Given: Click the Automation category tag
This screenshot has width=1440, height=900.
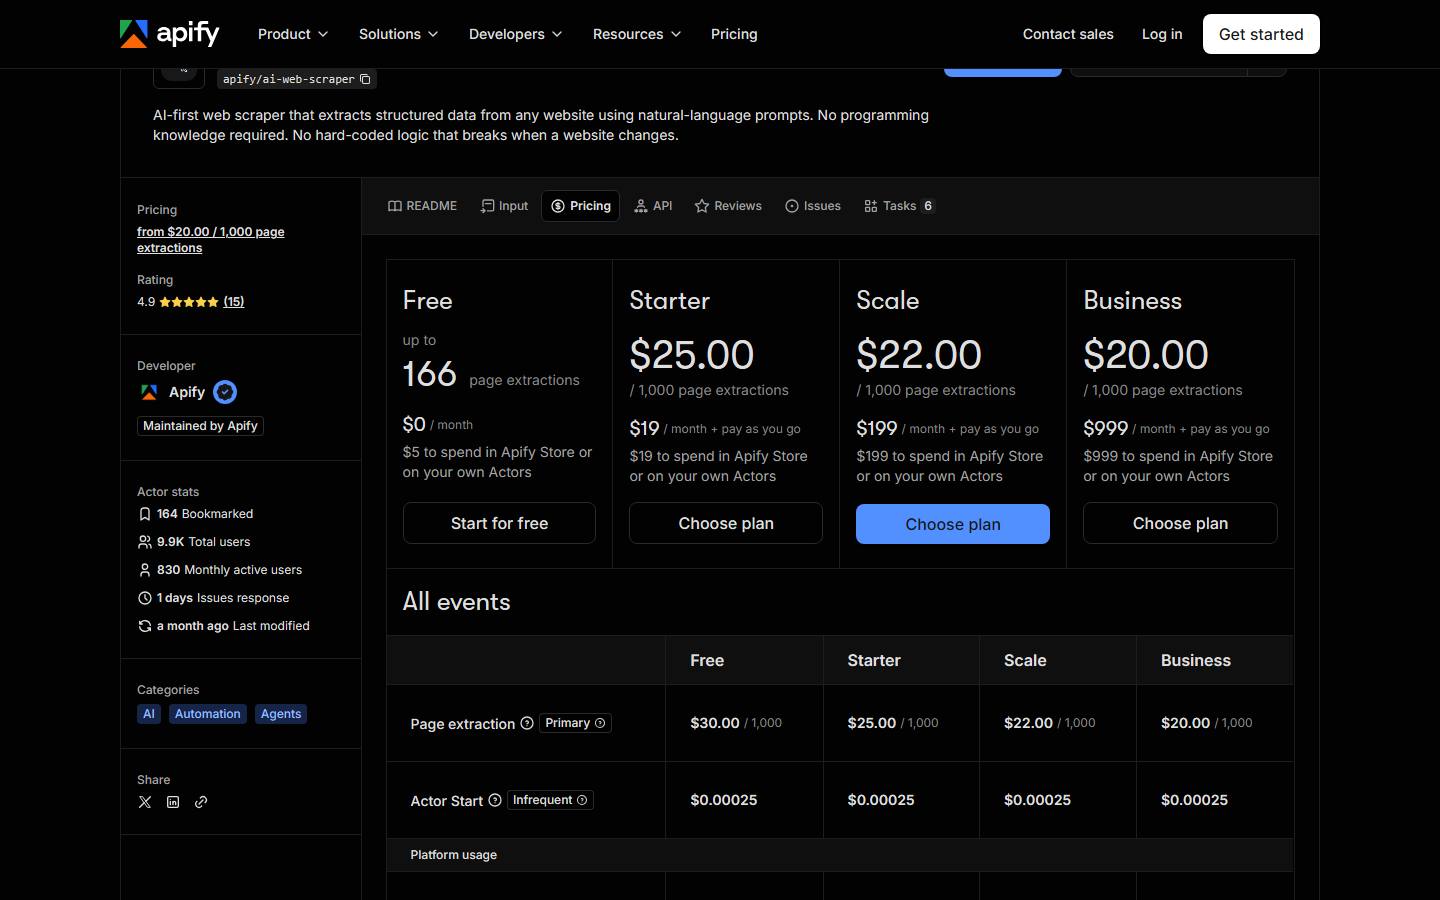Looking at the screenshot, I should tap(208, 714).
